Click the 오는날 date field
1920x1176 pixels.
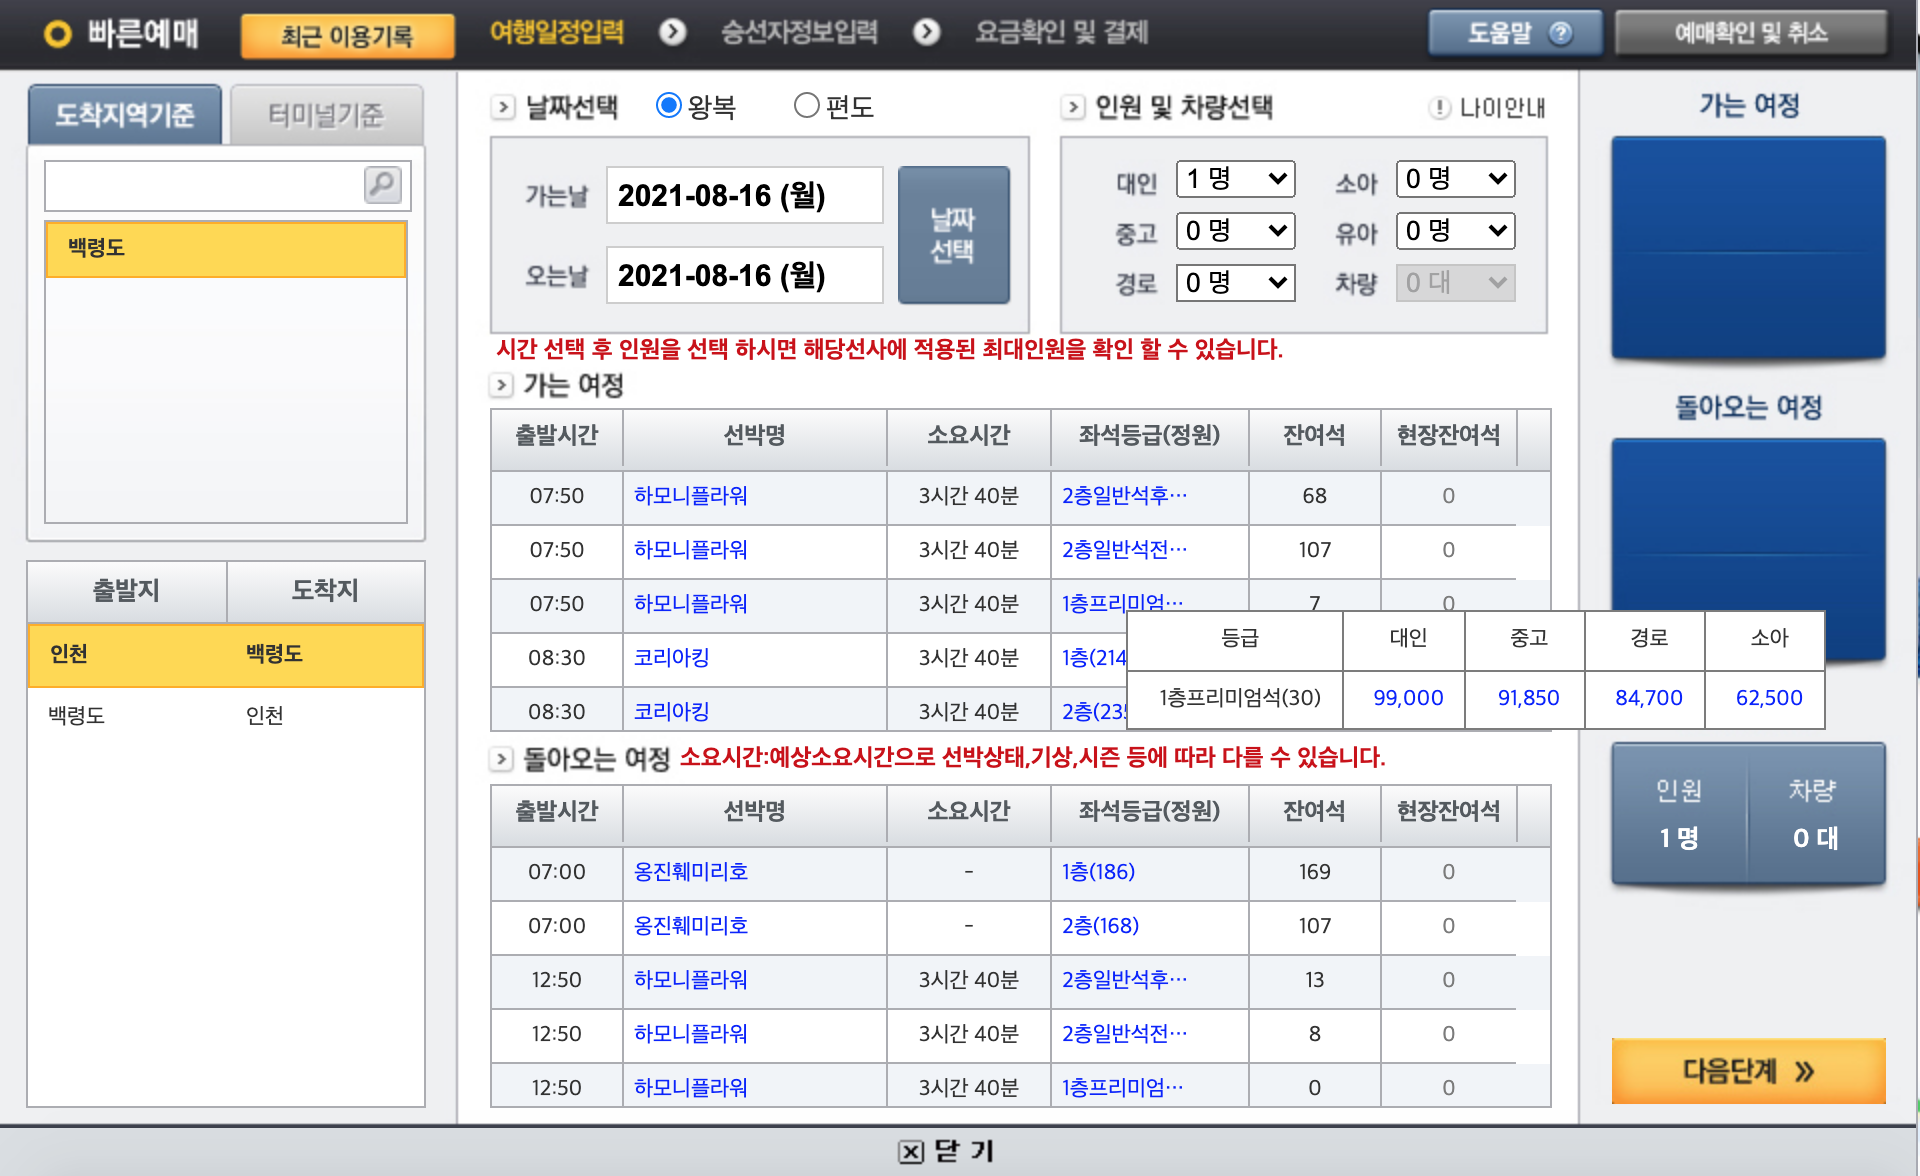(744, 275)
